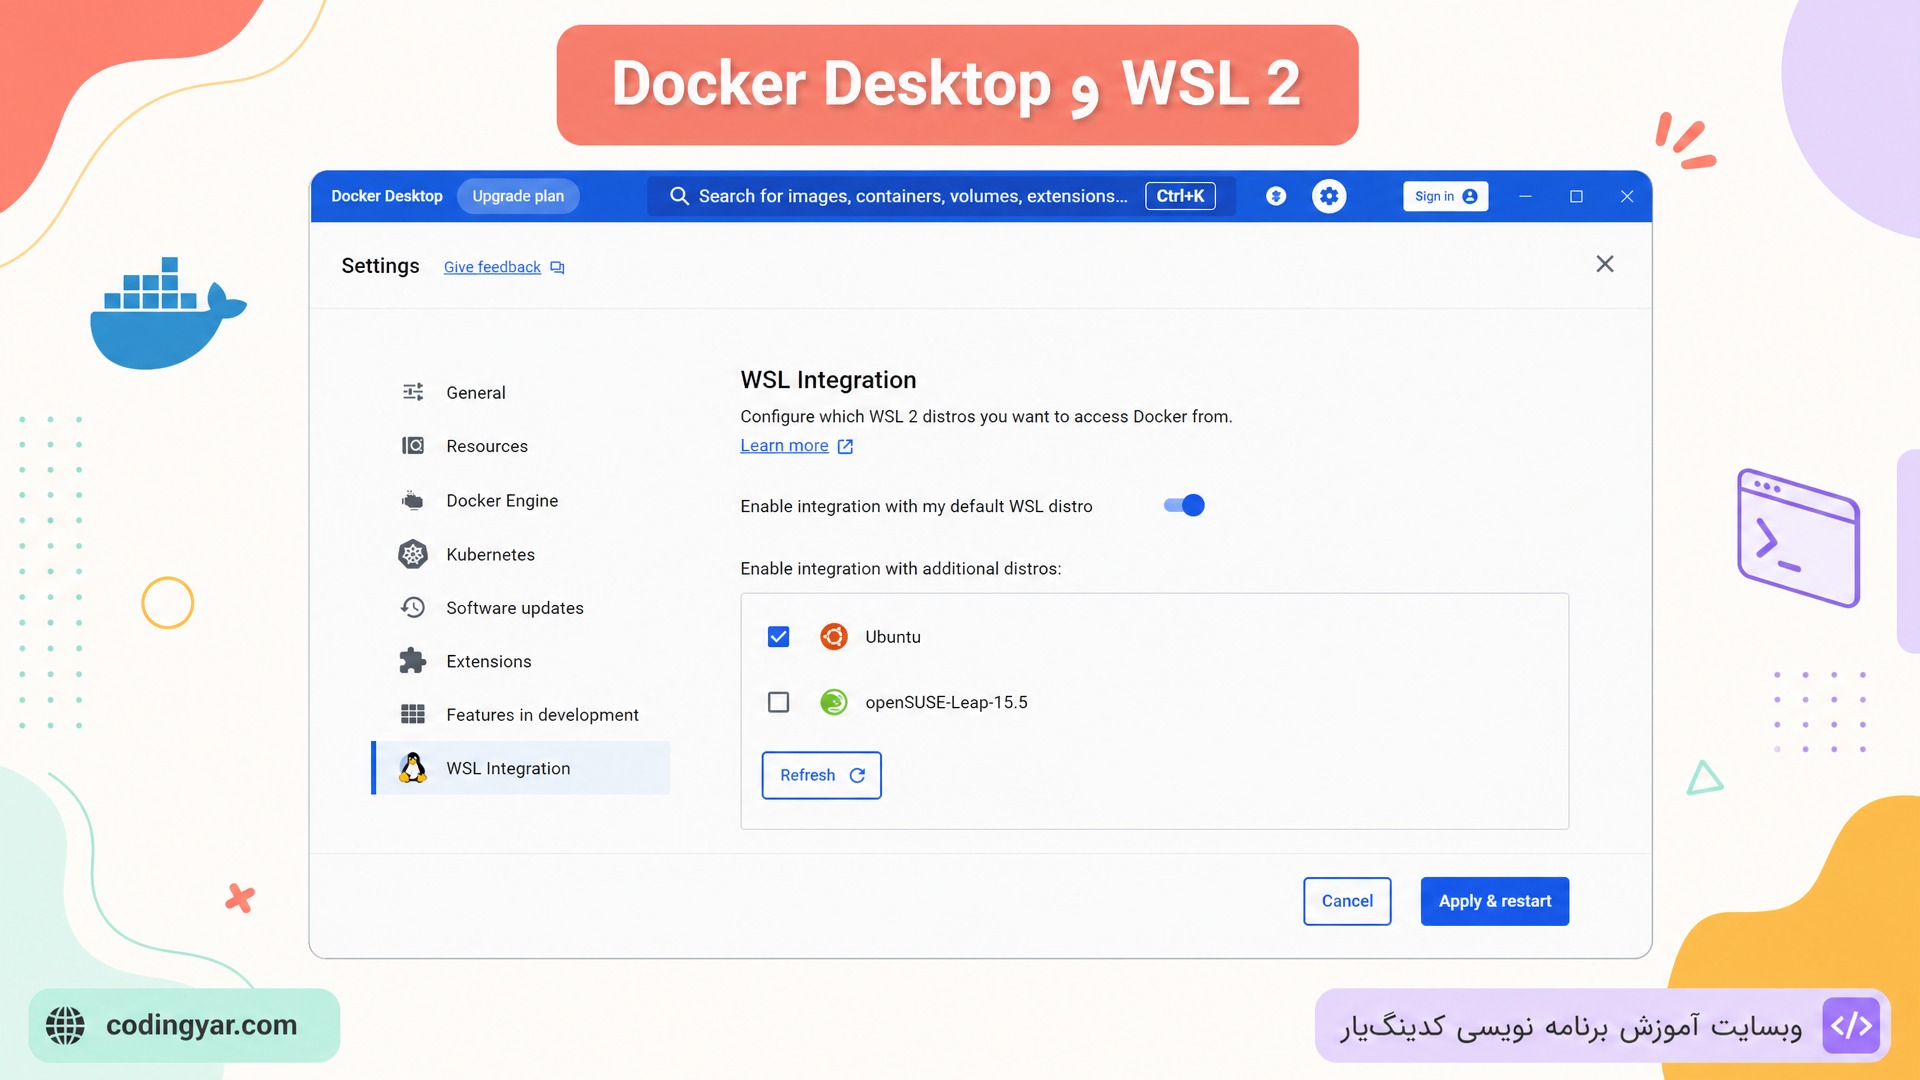Viewport: 1920px width, 1080px height.
Task: Click the Ctrl+K shortcut badge
Action: click(x=1180, y=196)
